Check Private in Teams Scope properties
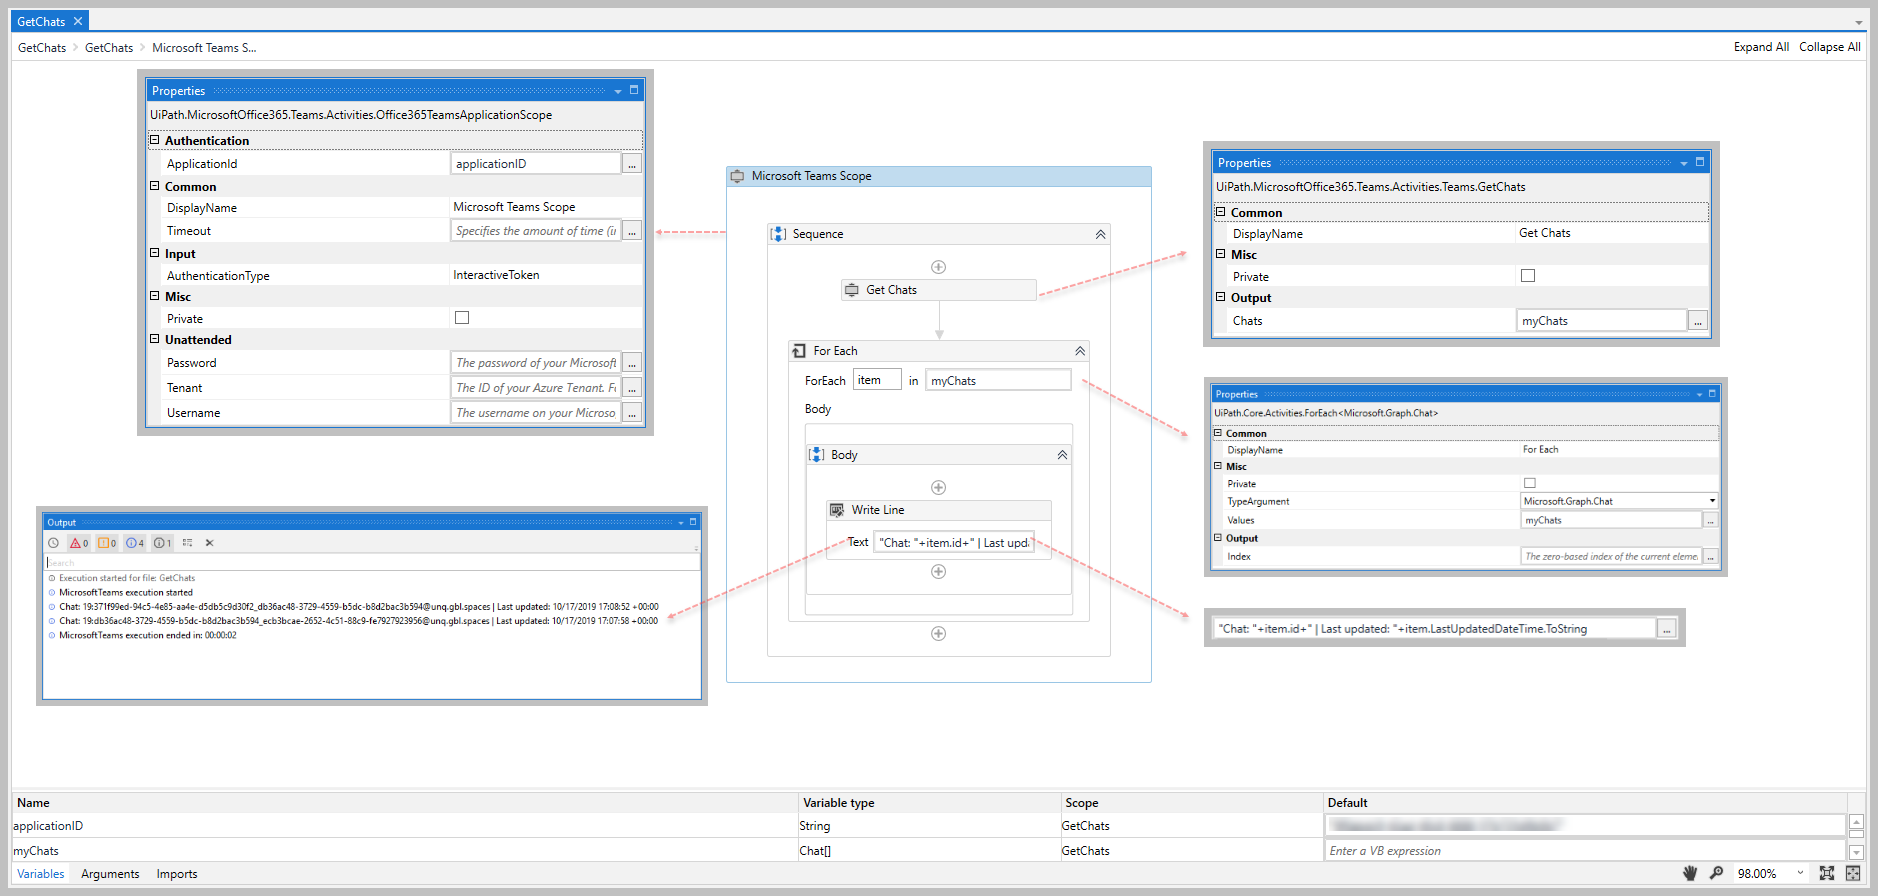Viewport: 1878px width, 896px height. (x=462, y=318)
